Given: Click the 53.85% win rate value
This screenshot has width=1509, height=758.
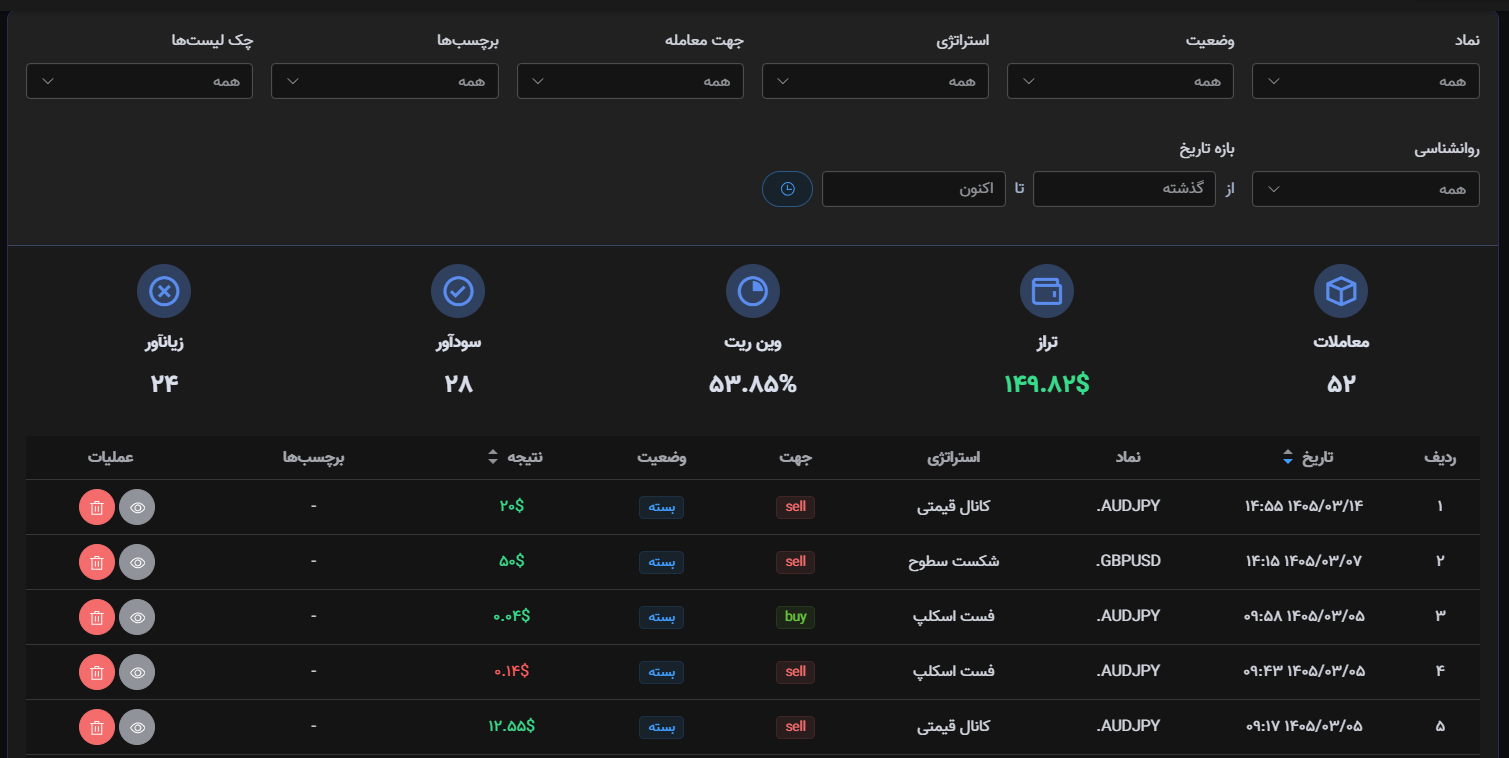Looking at the screenshot, I should [752, 383].
